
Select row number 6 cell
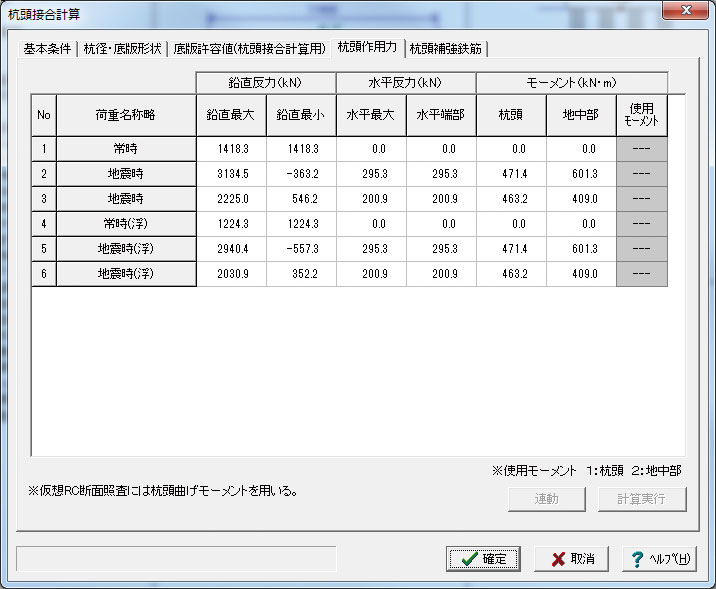click(x=44, y=274)
